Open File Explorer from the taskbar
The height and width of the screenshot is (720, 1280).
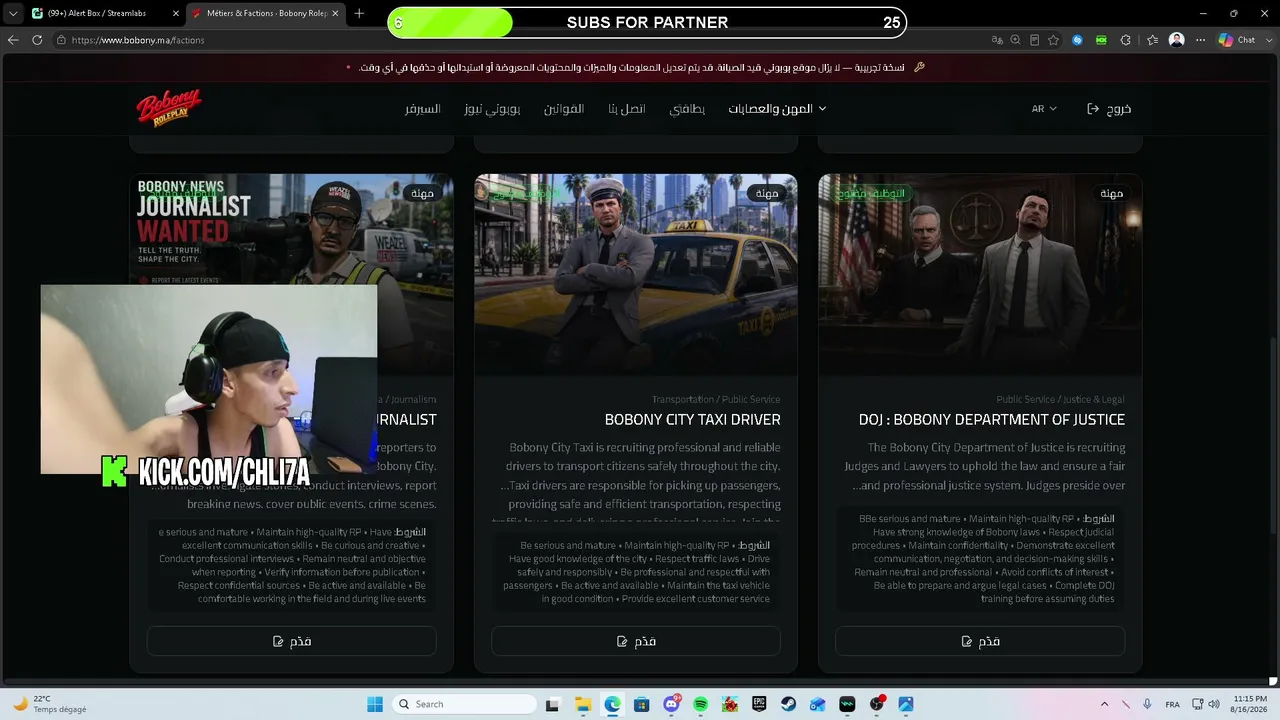583,704
